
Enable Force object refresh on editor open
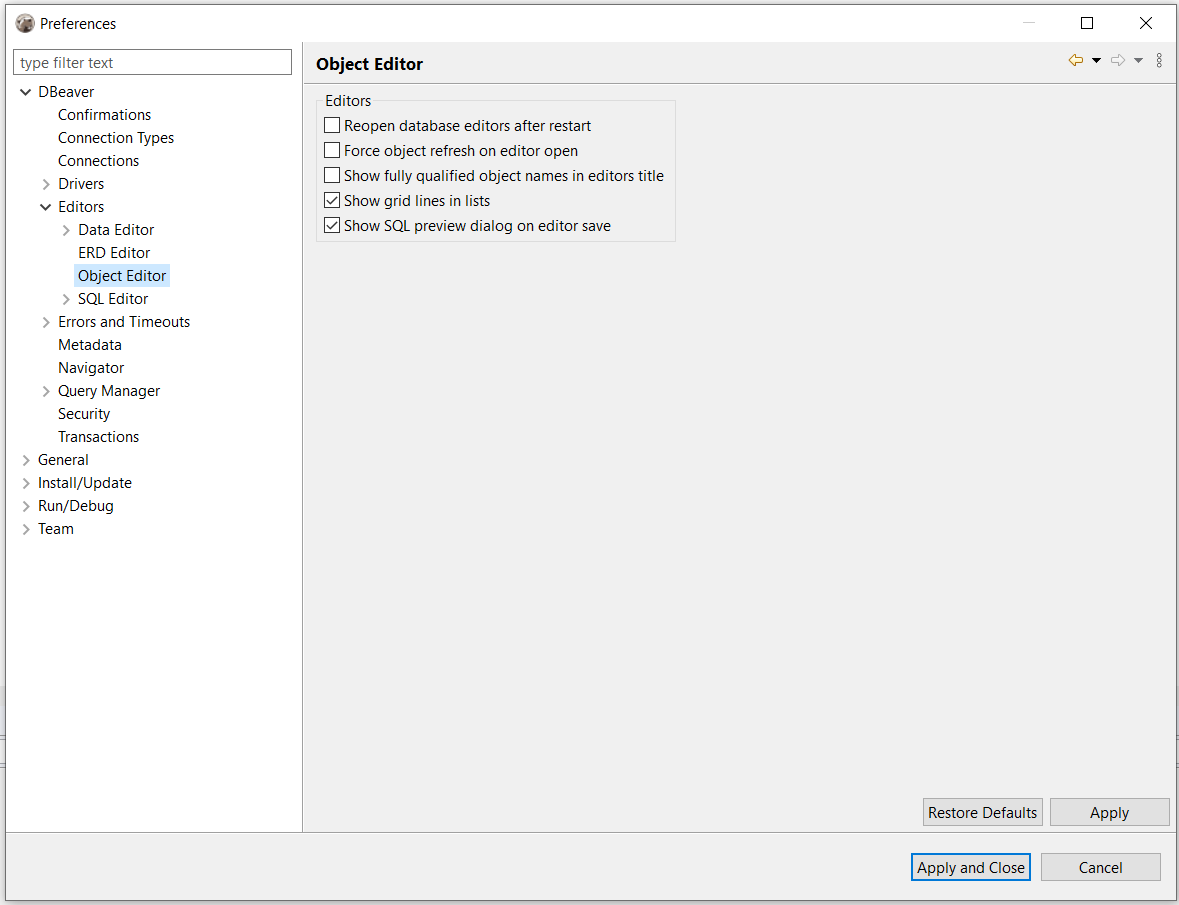331,150
